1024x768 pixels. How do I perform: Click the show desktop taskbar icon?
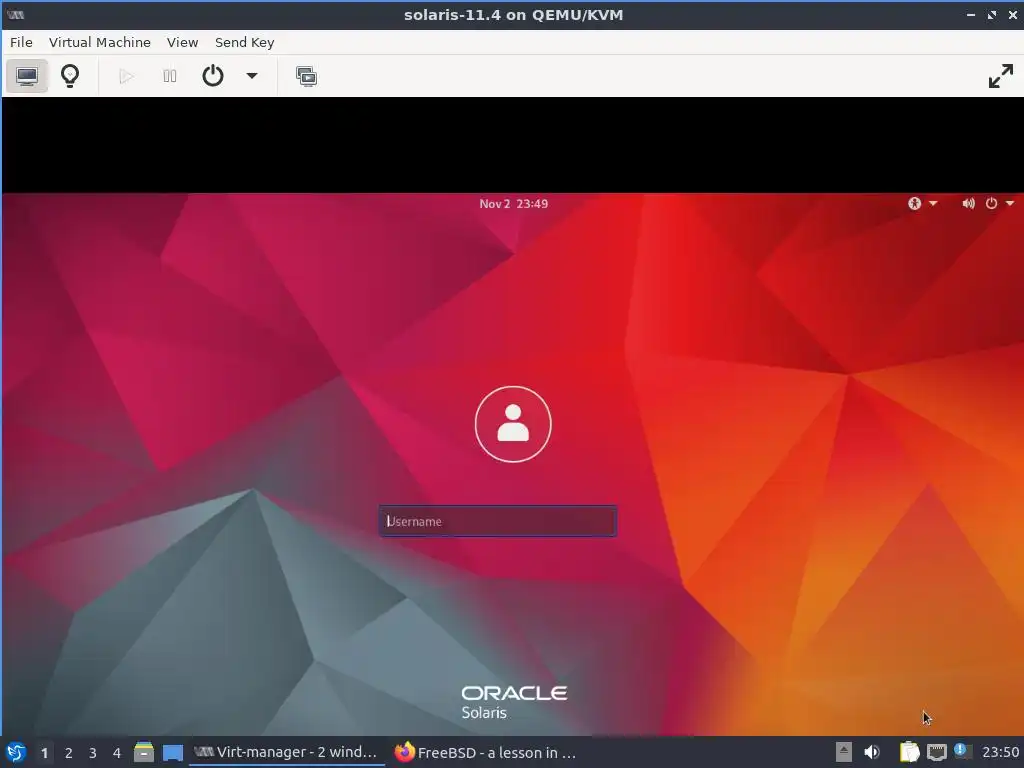click(x=172, y=753)
